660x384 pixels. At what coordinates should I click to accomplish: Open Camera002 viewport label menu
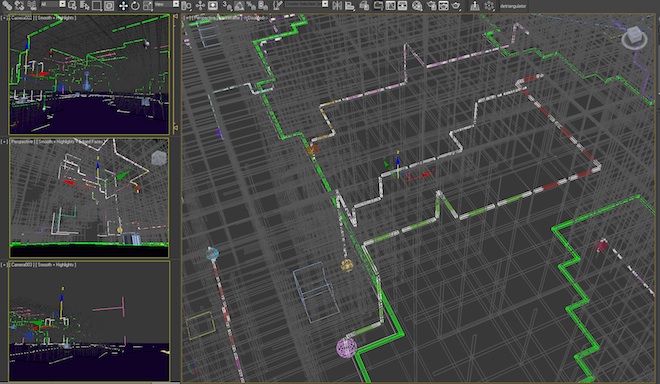[x=21, y=18]
